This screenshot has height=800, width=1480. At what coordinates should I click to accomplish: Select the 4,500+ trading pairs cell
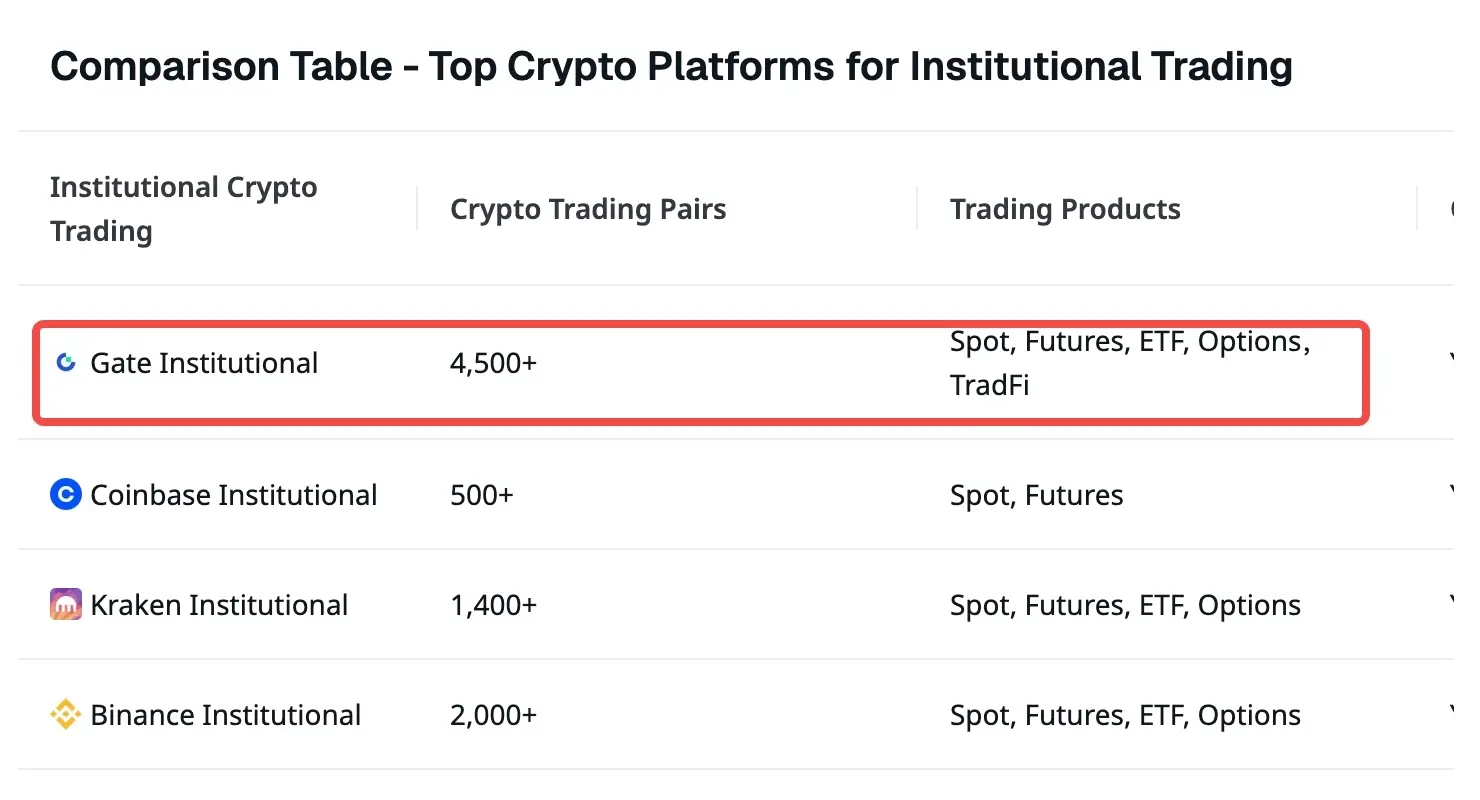(x=493, y=363)
